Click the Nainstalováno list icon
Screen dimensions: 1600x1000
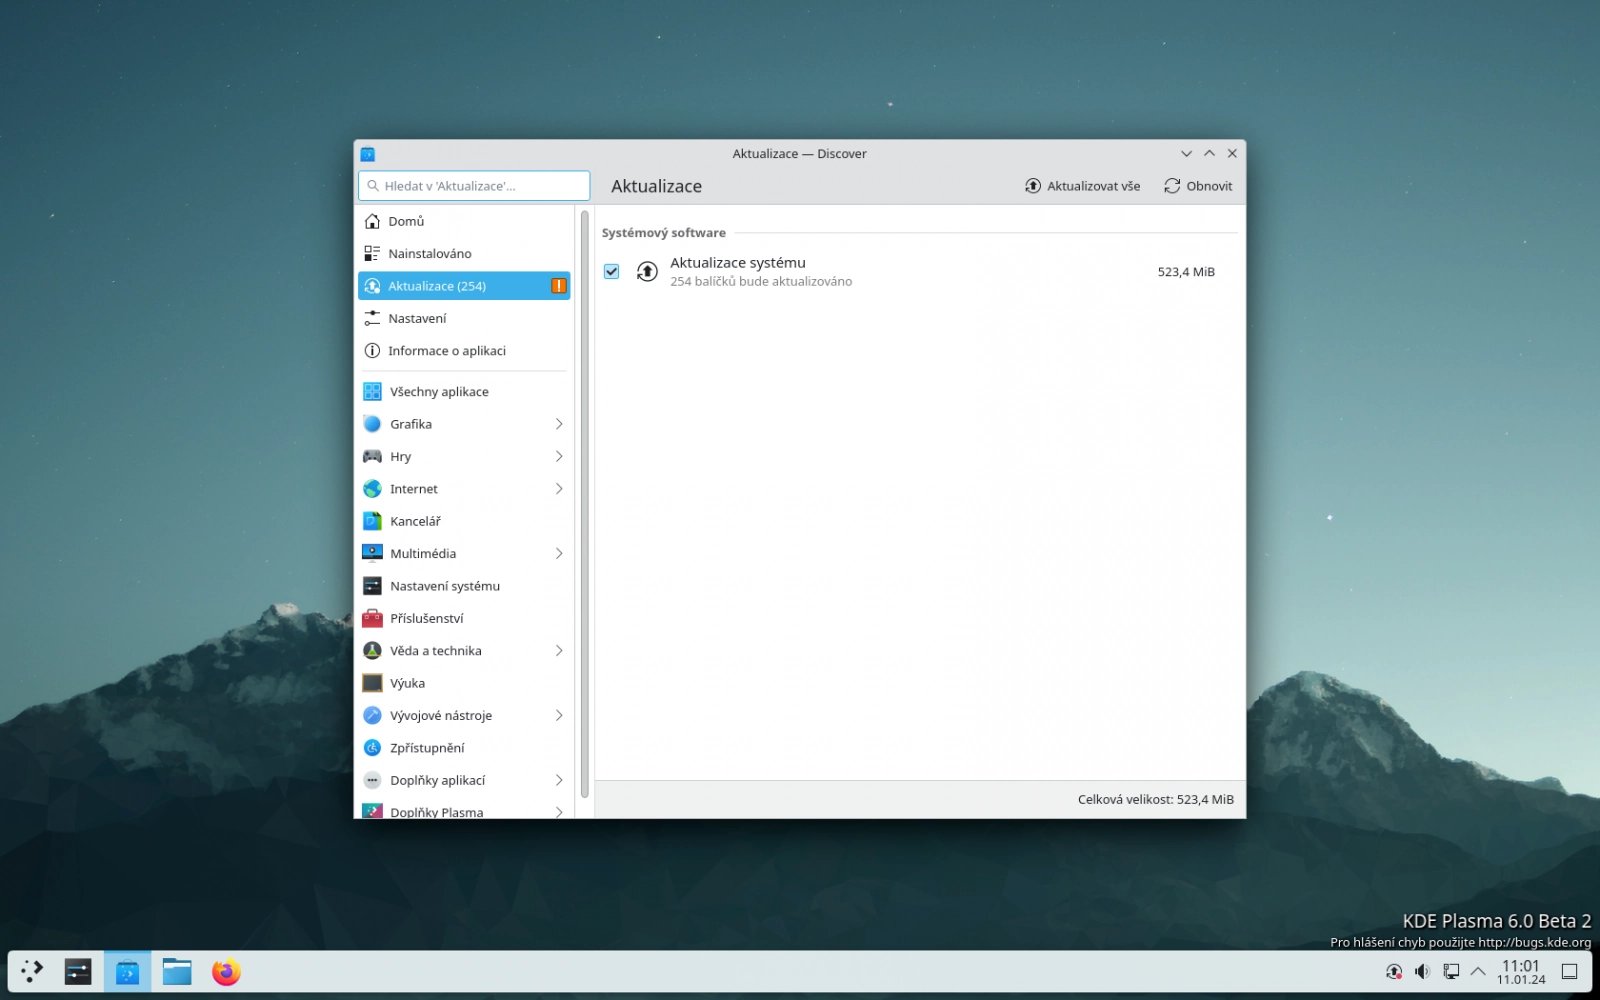click(x=372, y=254)
